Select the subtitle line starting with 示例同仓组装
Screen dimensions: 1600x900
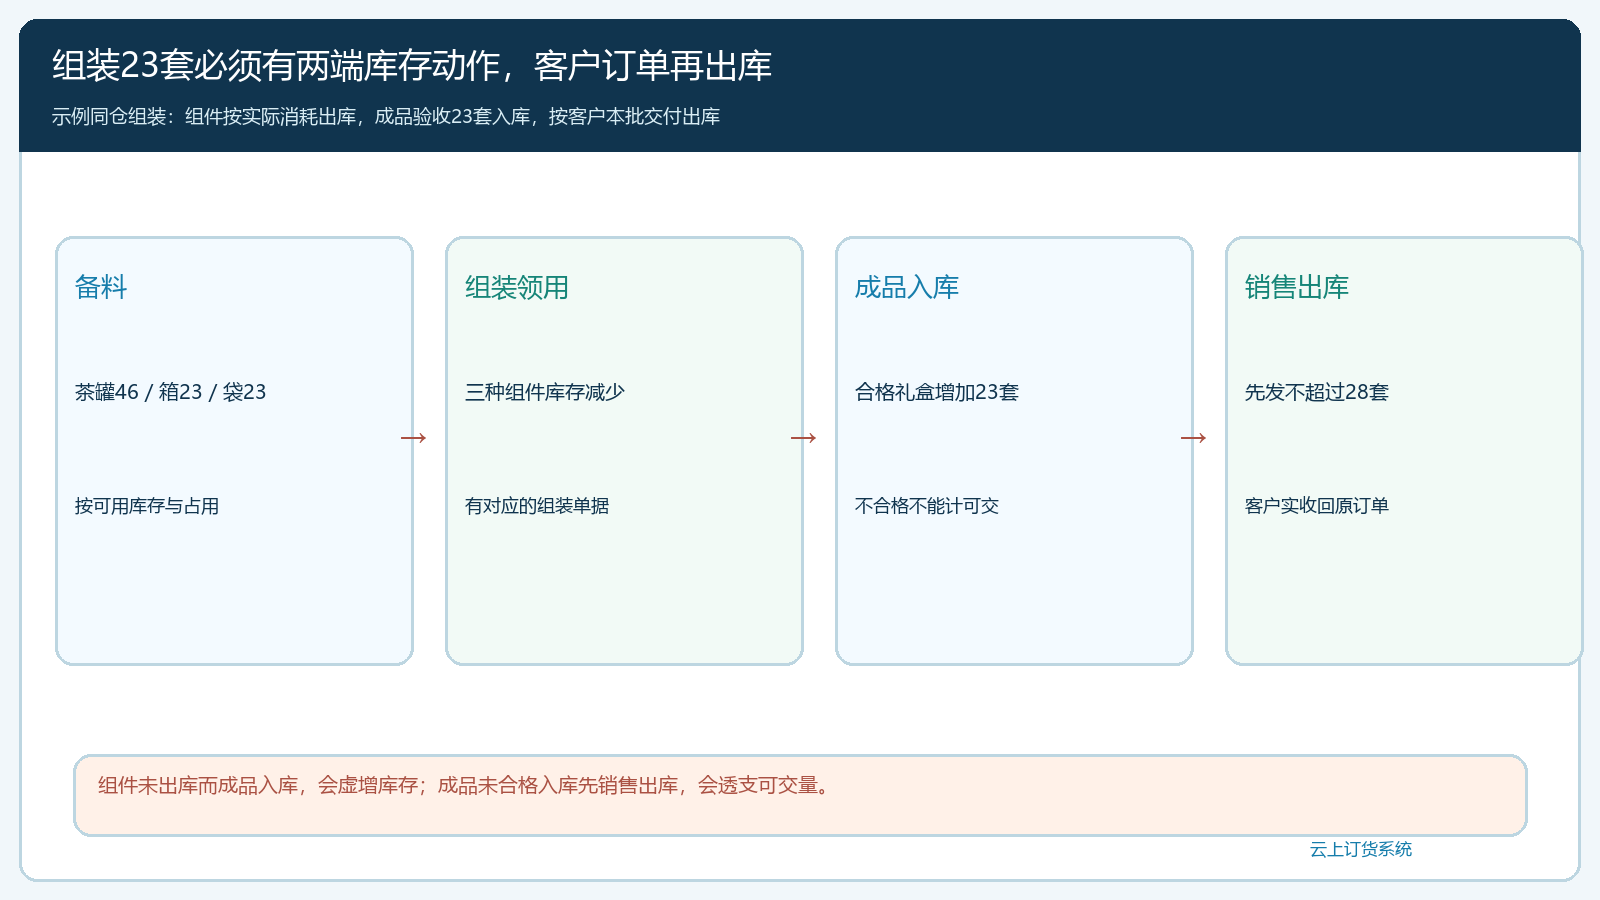(386, 117)
